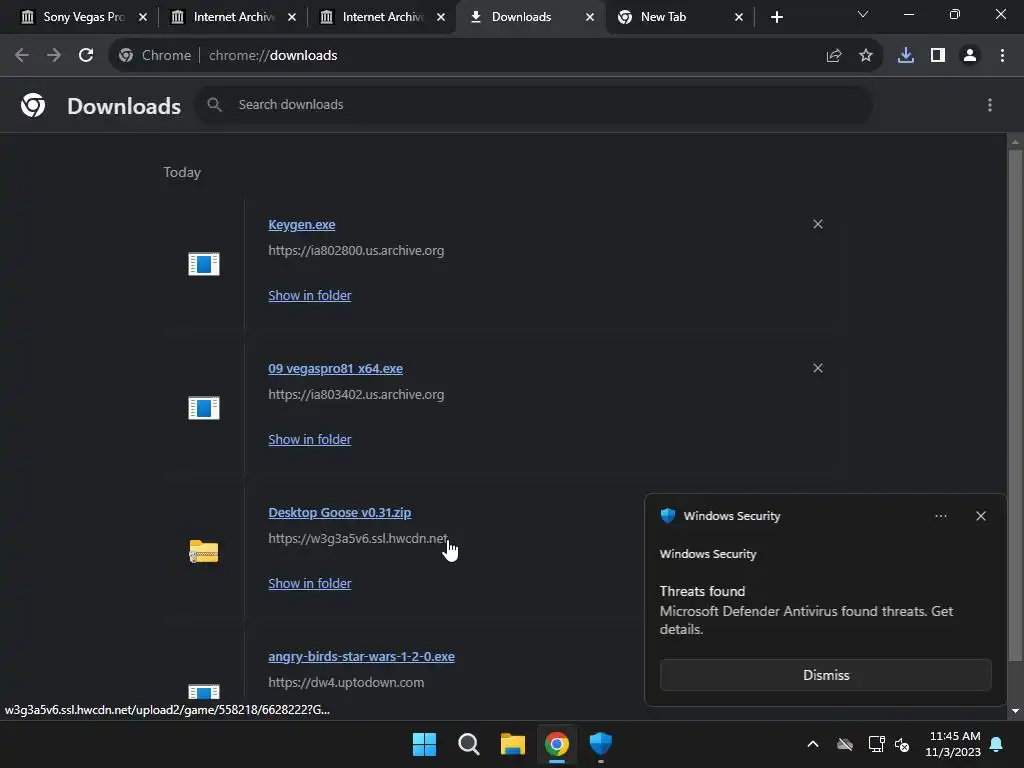The image size is (1024, 768).
Task: Remove Keygen.exe from the list
Action: 818,224
